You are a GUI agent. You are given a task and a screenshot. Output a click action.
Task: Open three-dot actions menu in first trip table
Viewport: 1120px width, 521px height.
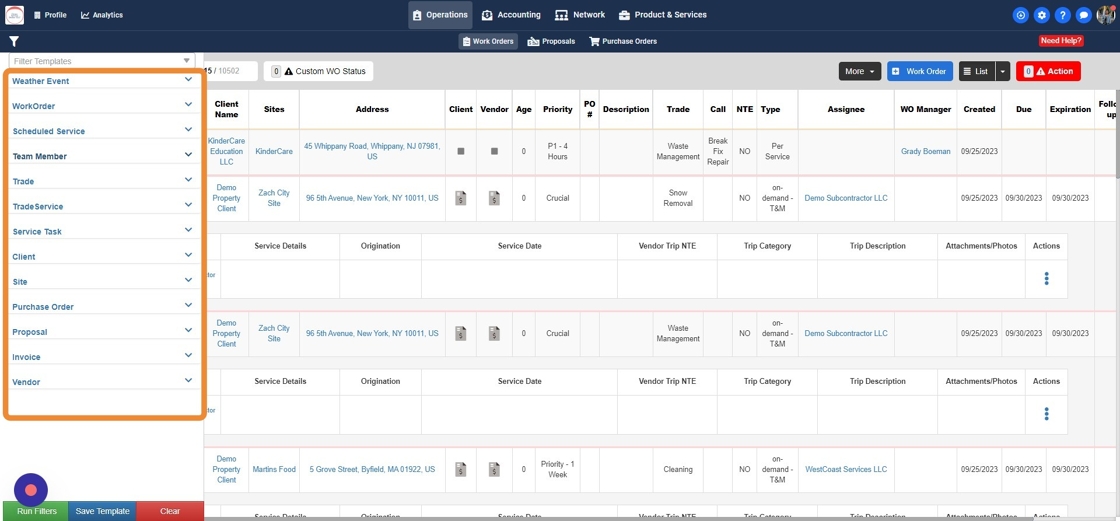pos(1046,278)
